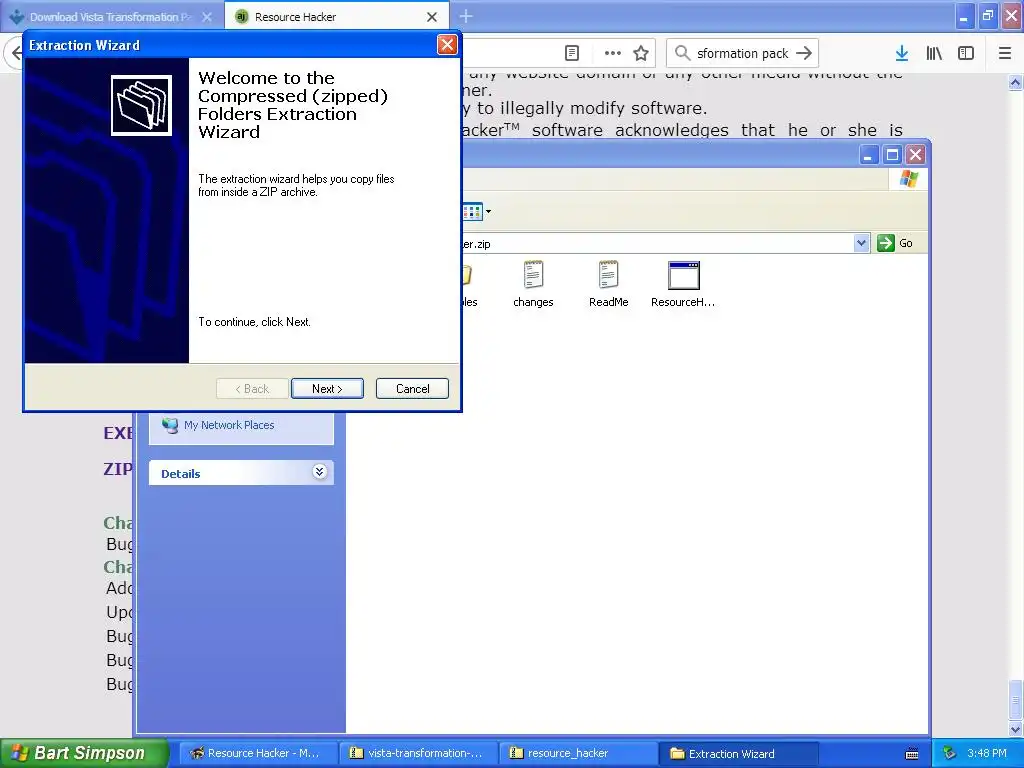
Task: Open the changes text file
Action: coord(533,284)
